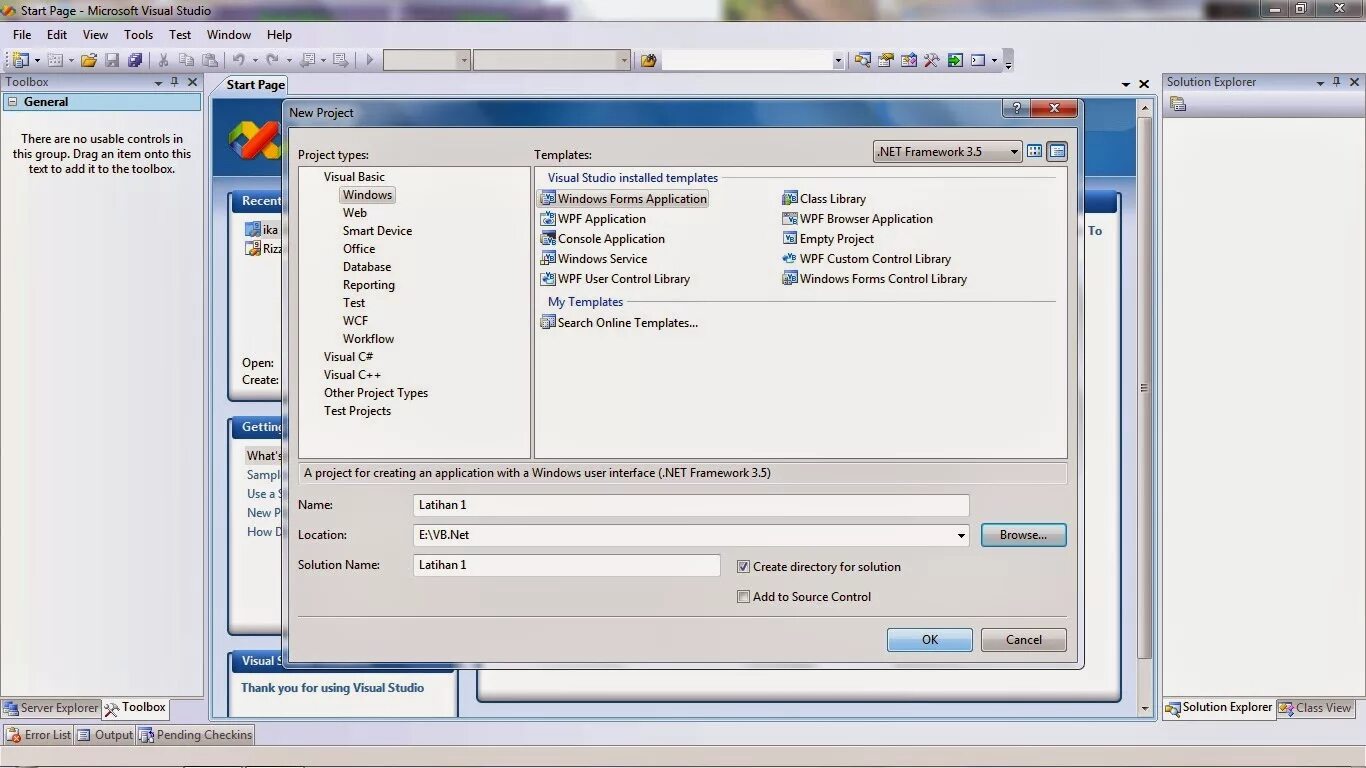The height and width of the screenshot is (768, 1366).
Task: Click the Copy toolbar icon
Action: click(x=186, y=60)
